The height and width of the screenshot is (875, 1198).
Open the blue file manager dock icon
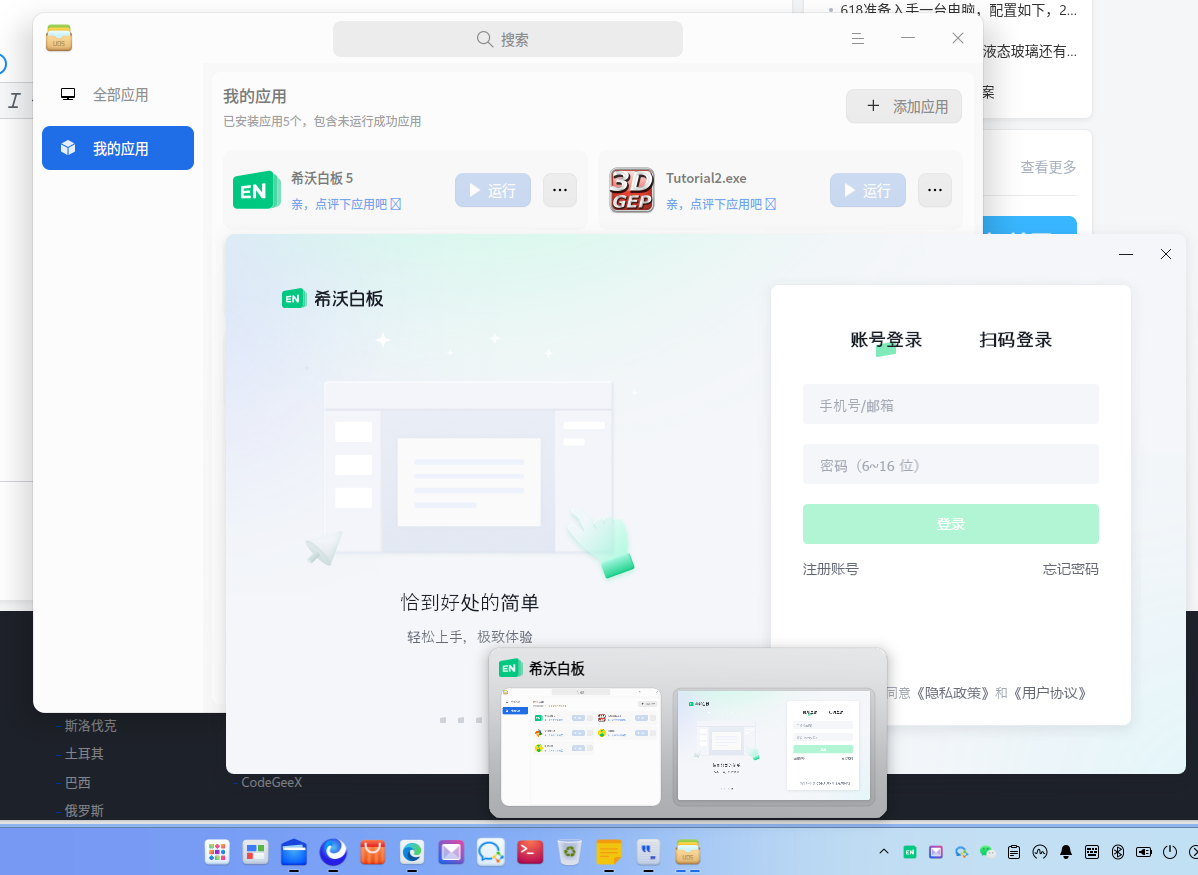pos(294,851)
